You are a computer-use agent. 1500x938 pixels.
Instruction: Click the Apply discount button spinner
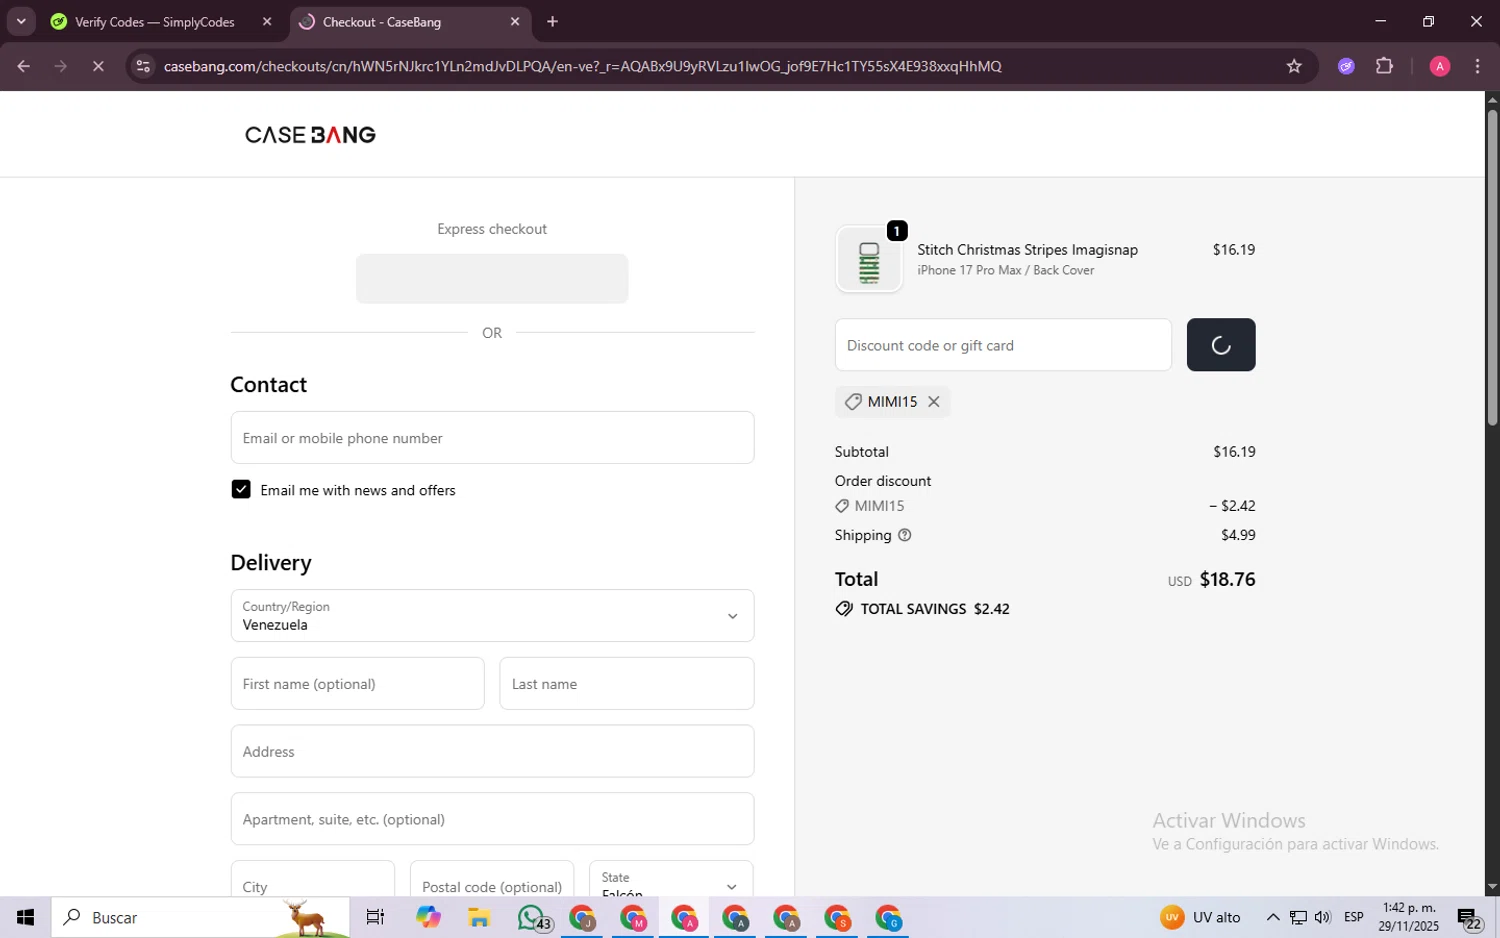pos(1220,345)
